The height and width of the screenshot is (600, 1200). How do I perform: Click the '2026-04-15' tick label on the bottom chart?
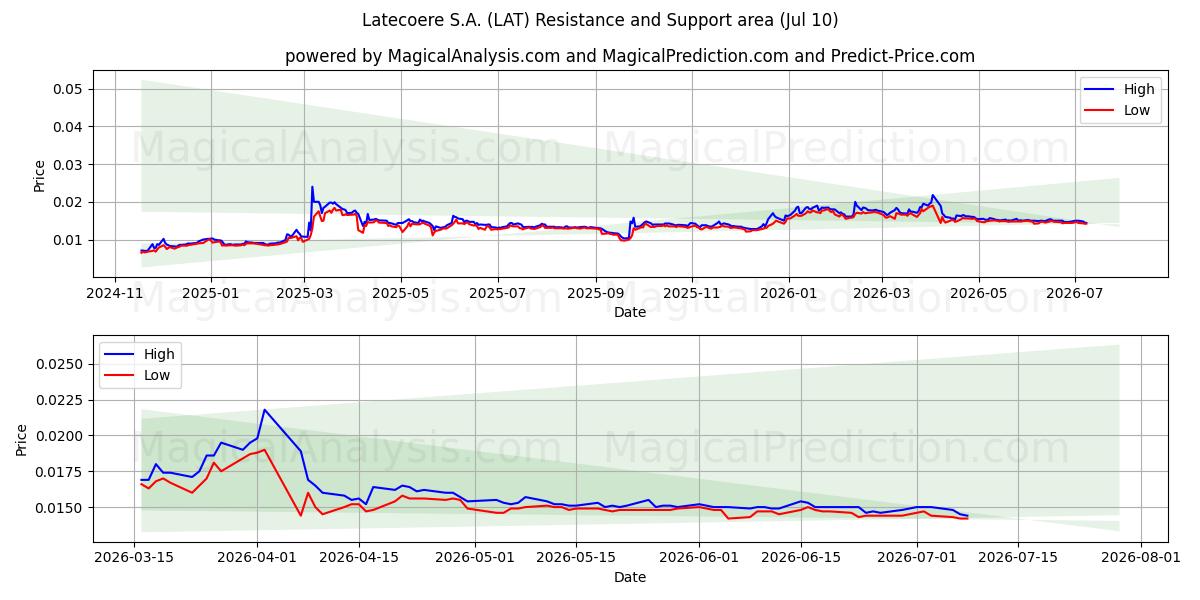[x=359, y=559]
